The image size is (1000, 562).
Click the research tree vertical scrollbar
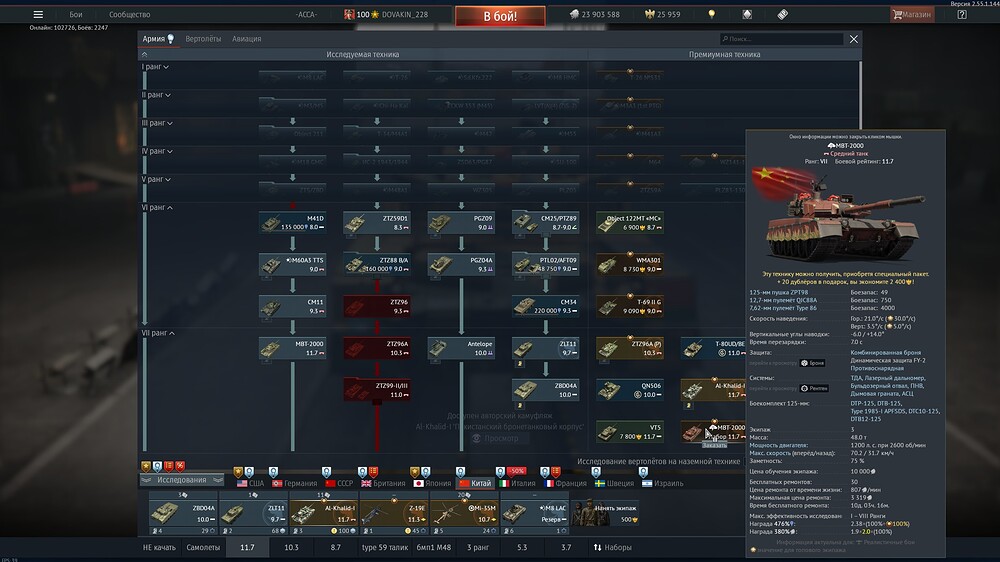pyautogui.click(x=860, y=96)
